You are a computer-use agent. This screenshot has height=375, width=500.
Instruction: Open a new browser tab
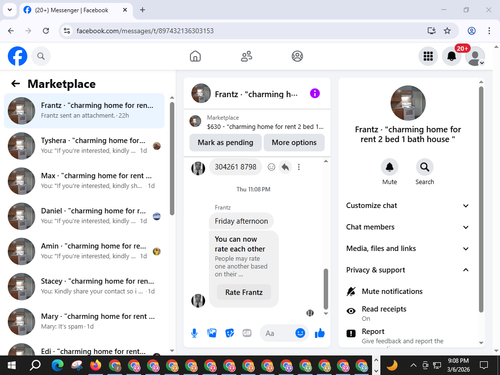(x=142, y=10)
